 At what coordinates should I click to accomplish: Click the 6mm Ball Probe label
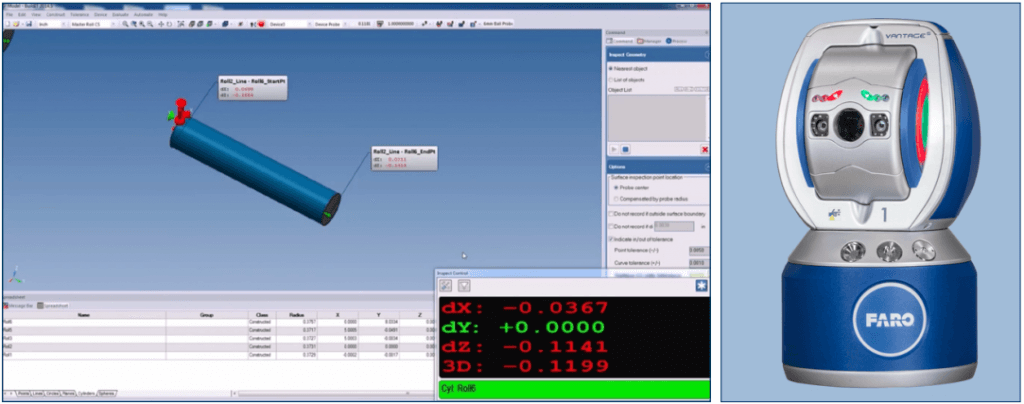pos(498,23)
